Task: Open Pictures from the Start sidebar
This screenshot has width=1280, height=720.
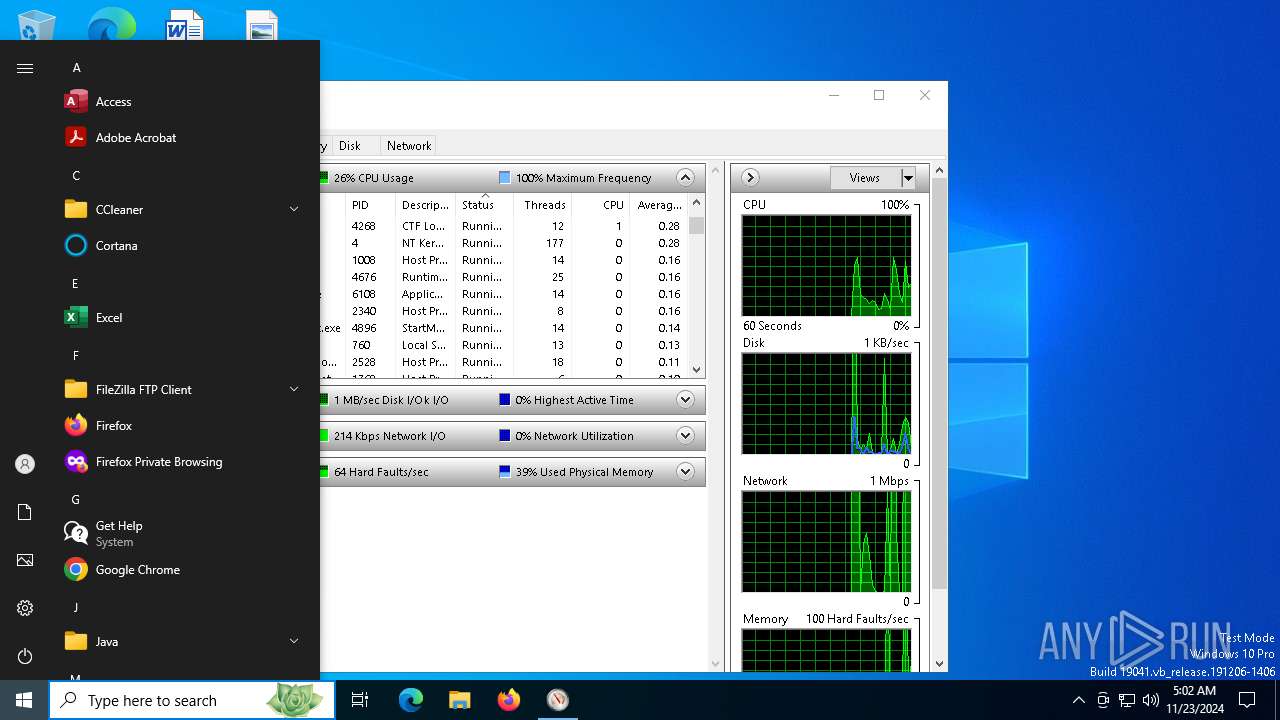Action: click(25, 560)
